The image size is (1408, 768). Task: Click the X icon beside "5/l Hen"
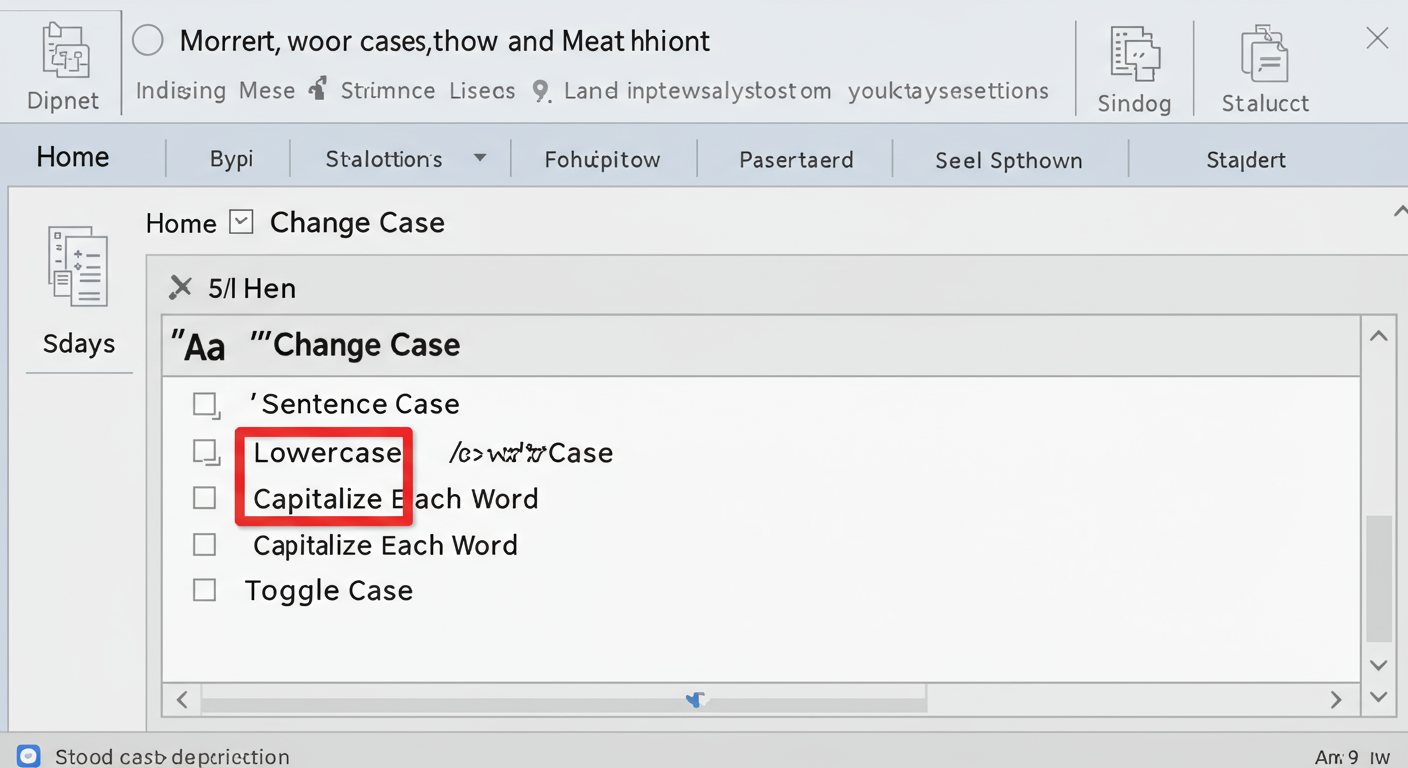click(182, 287)
